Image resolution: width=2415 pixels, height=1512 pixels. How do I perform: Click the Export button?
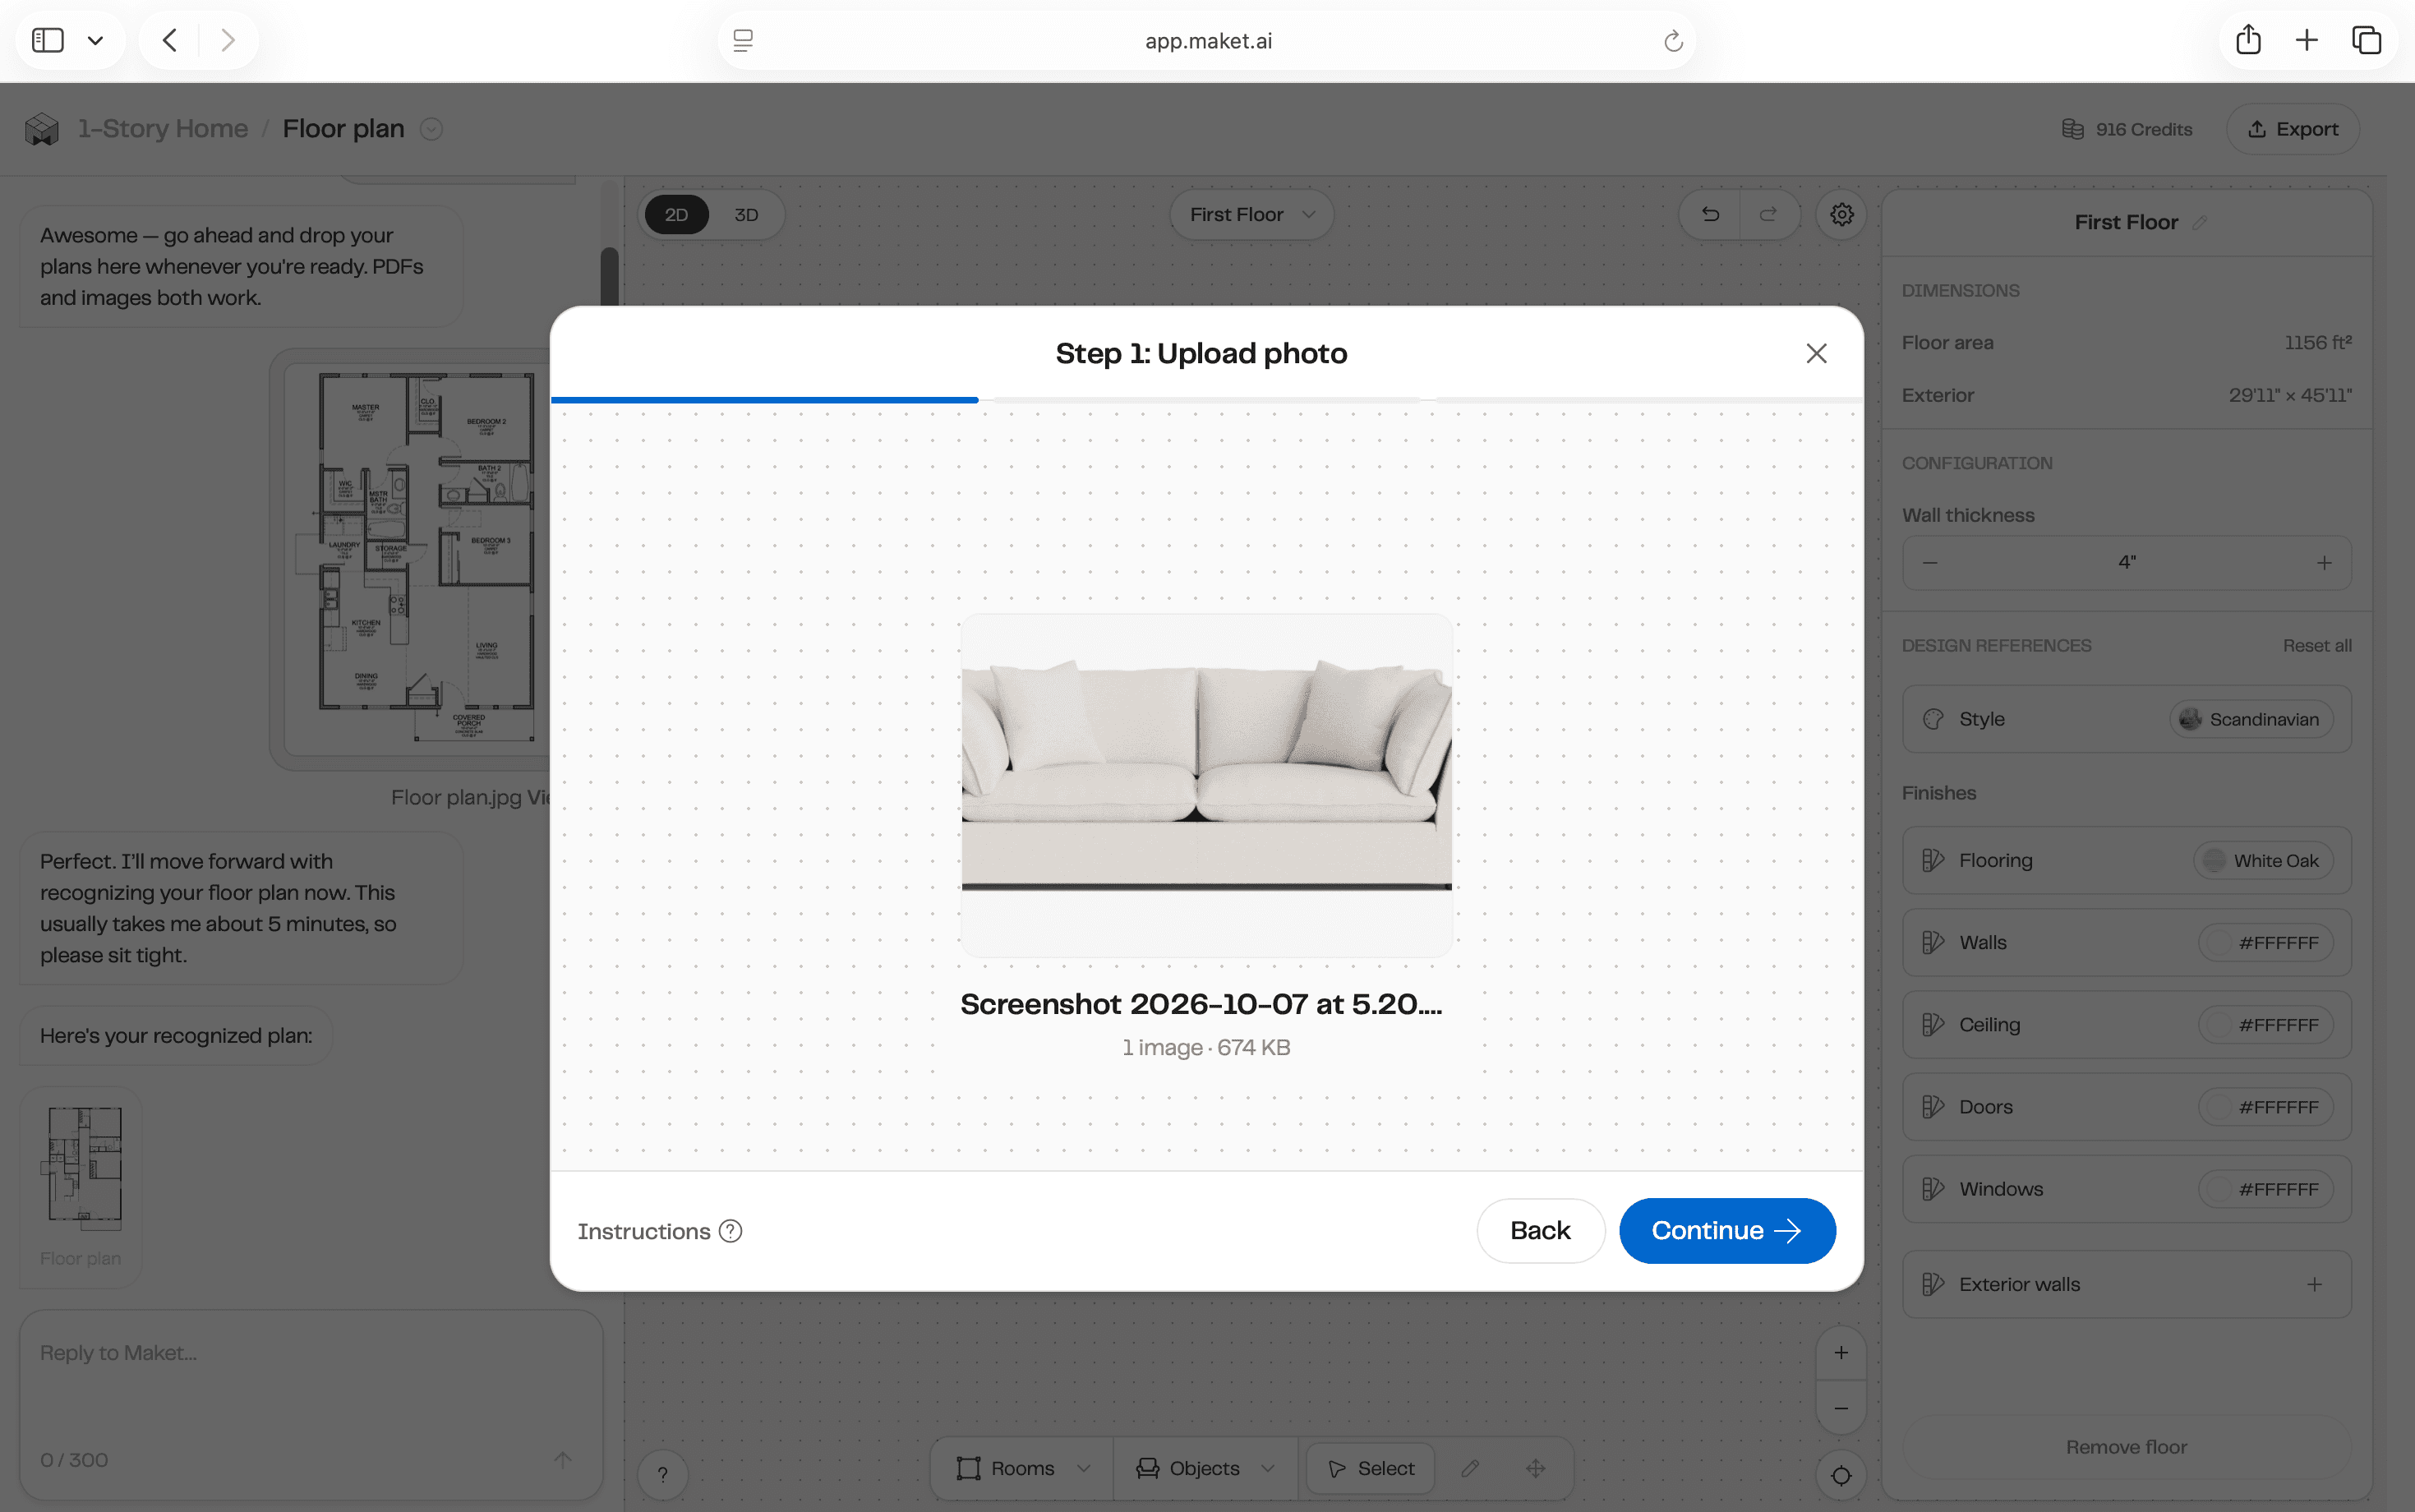click(2292, 129)
